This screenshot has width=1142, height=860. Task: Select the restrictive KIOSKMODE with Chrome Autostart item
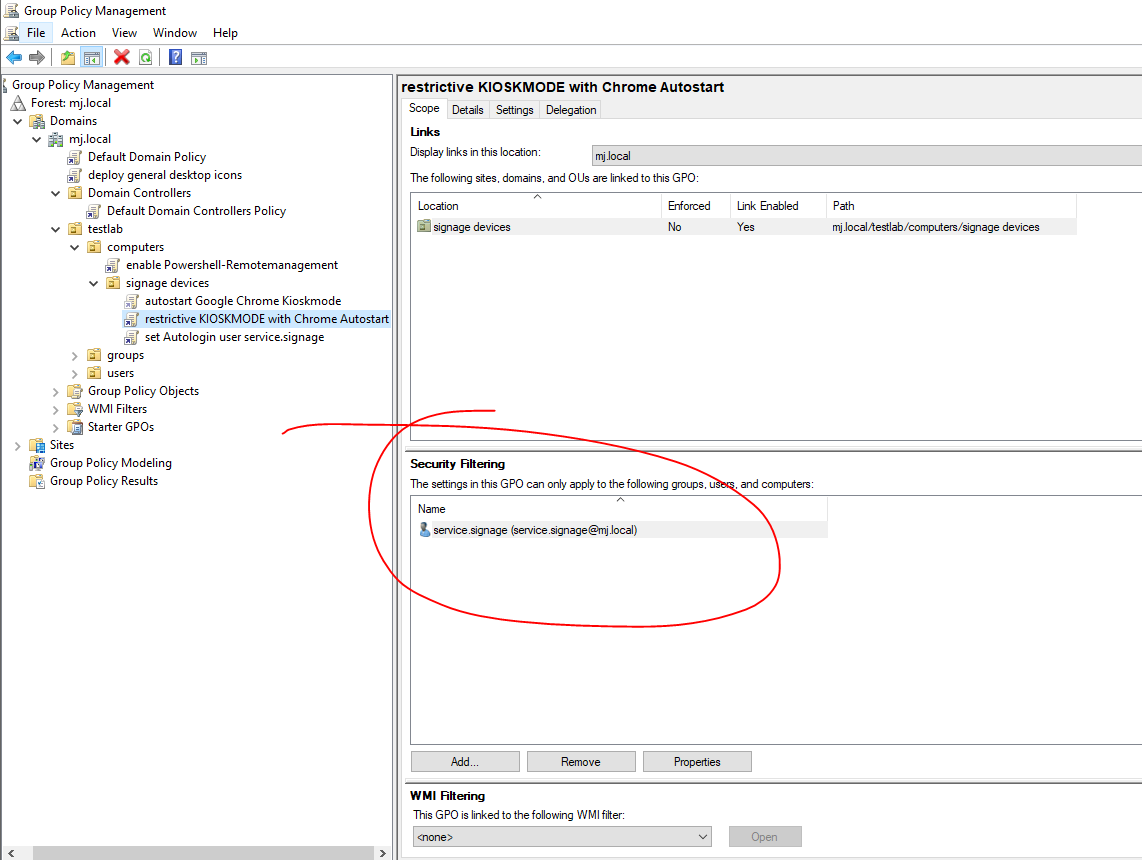267,319
